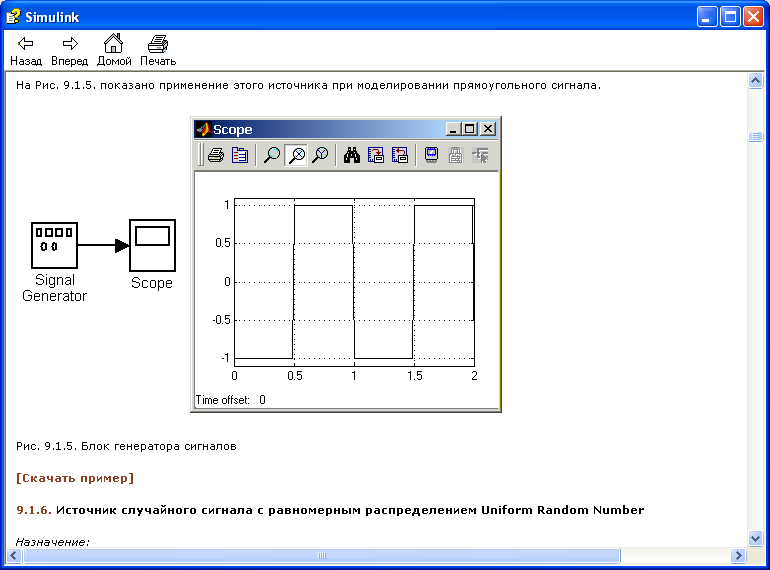Click the vertical scrollbar thumb

tap(755, 136)
